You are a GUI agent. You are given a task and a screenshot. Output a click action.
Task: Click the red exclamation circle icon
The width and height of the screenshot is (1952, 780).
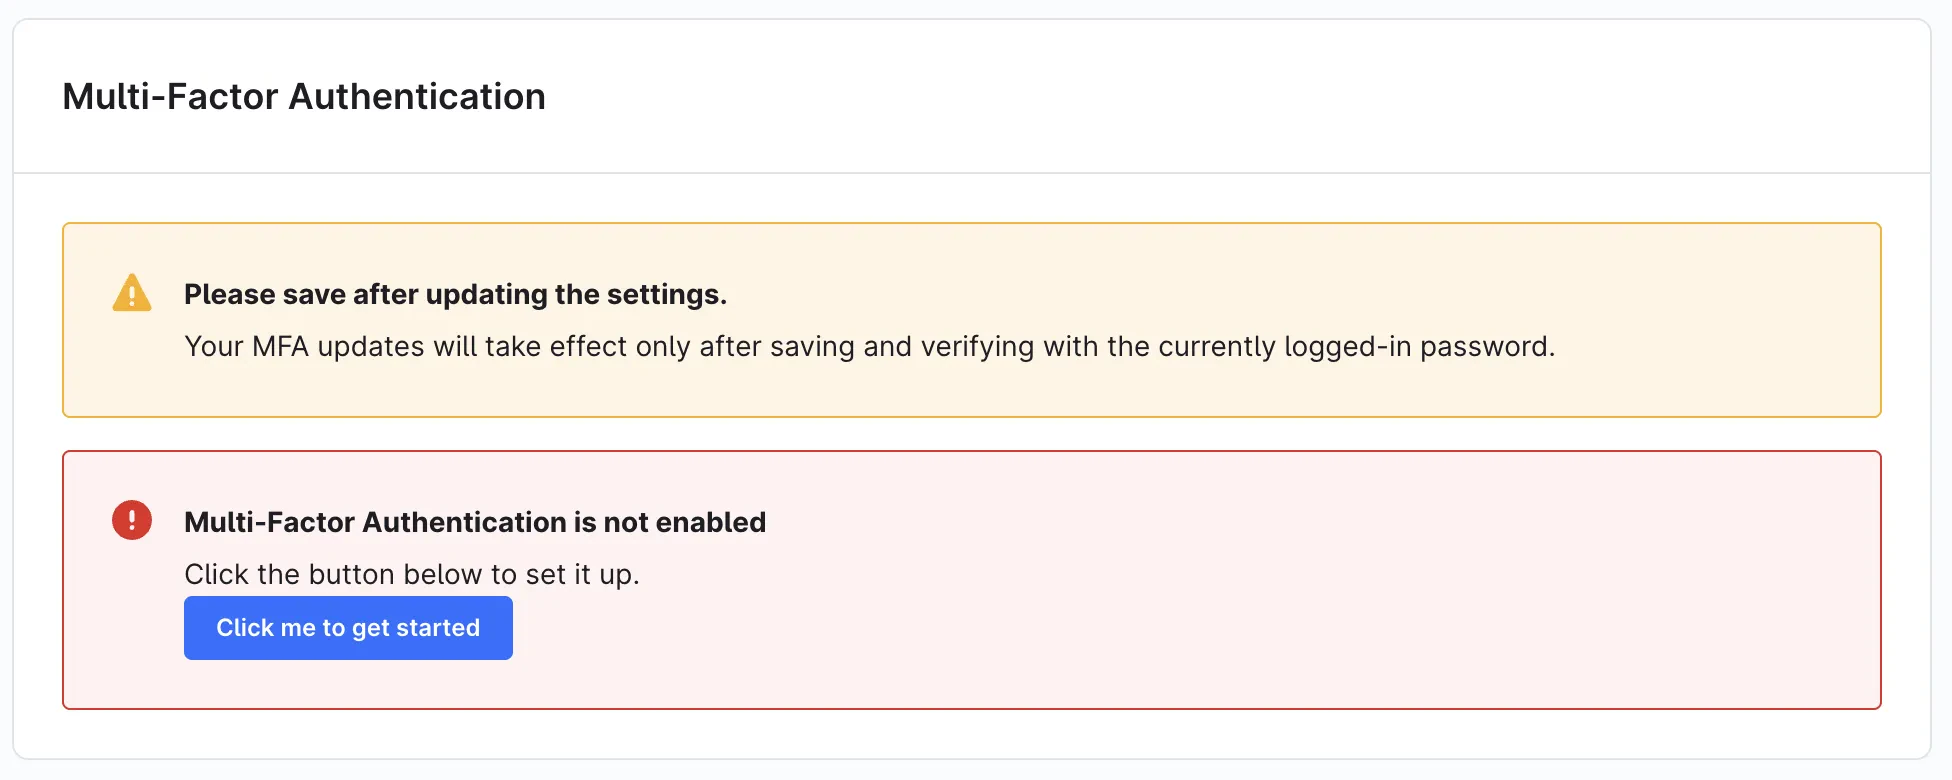point(132,520)
